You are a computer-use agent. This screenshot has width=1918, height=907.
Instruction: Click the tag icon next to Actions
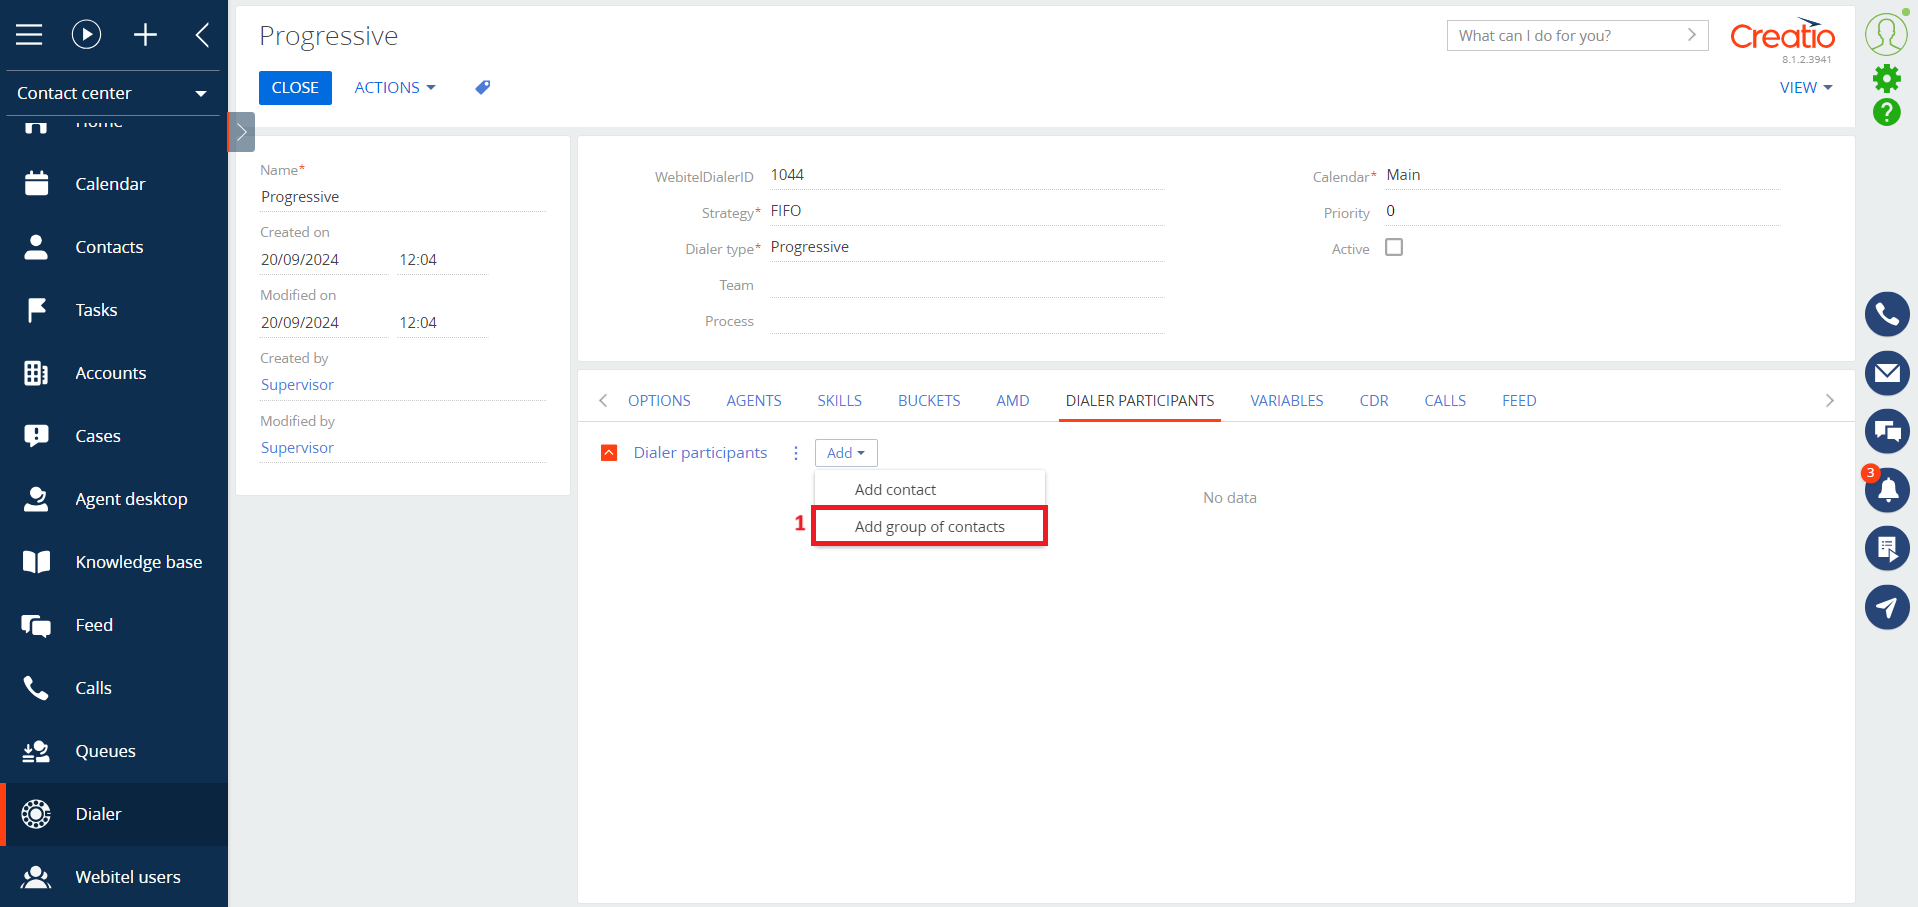click(x=483, y=88)
